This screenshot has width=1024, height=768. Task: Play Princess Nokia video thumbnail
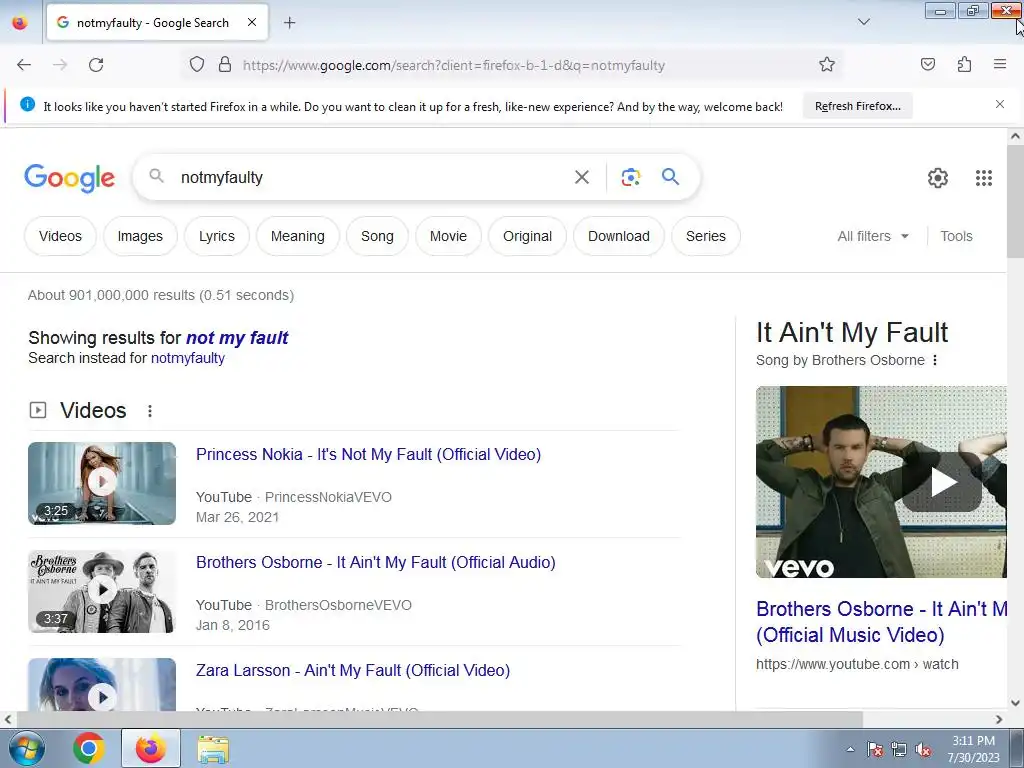point(102,483)
